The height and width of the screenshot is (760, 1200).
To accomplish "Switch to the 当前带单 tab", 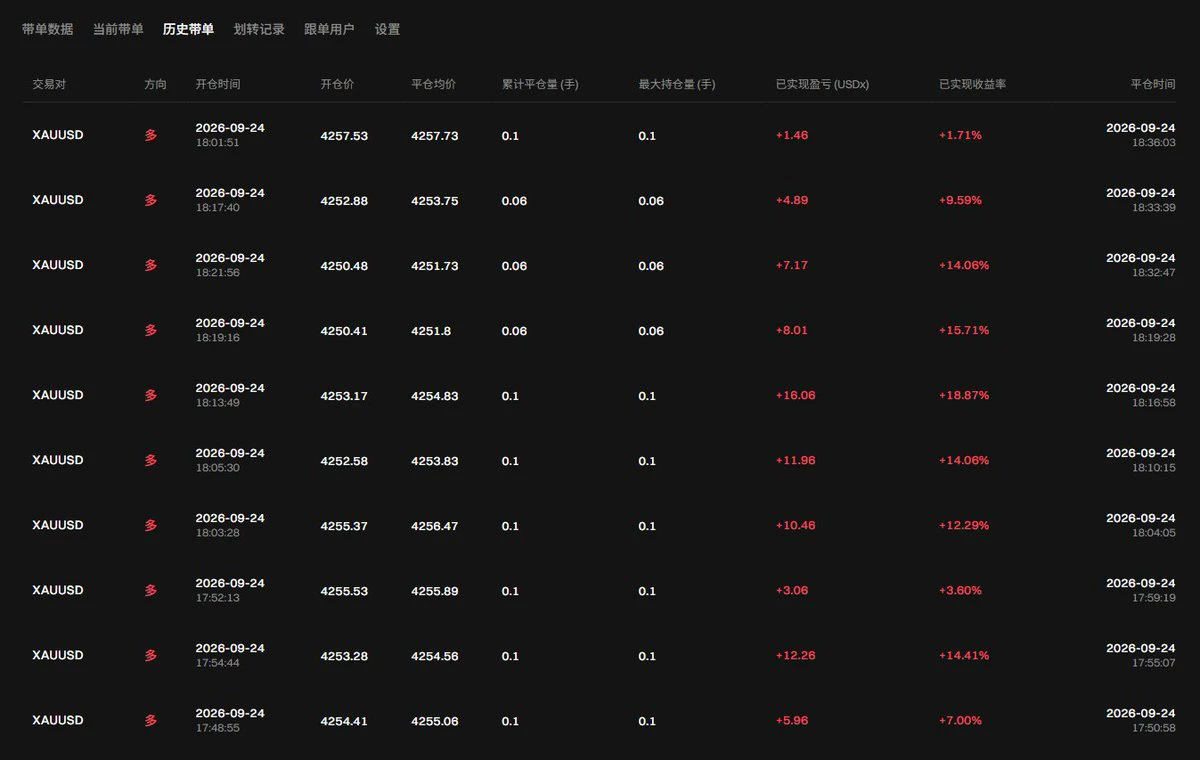I will tap(118, 30).
